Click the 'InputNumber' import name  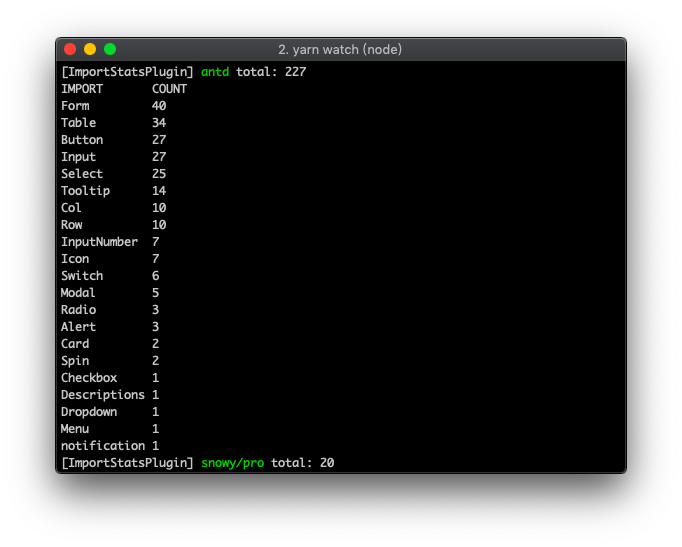point(99,242)
